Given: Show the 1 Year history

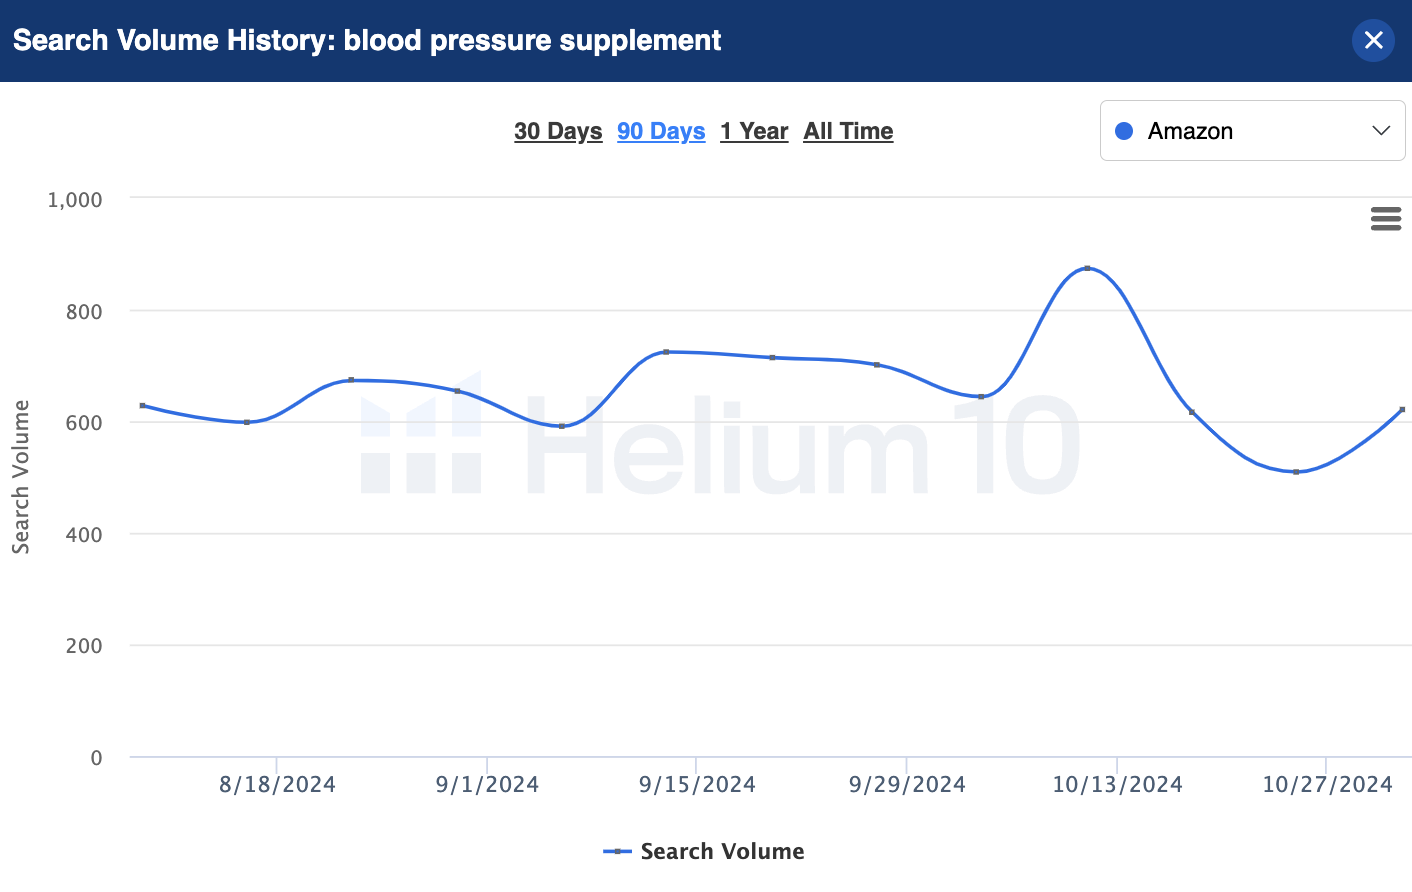Looking at the screenshot, I should pyautogui.click(x=754, y=131).
